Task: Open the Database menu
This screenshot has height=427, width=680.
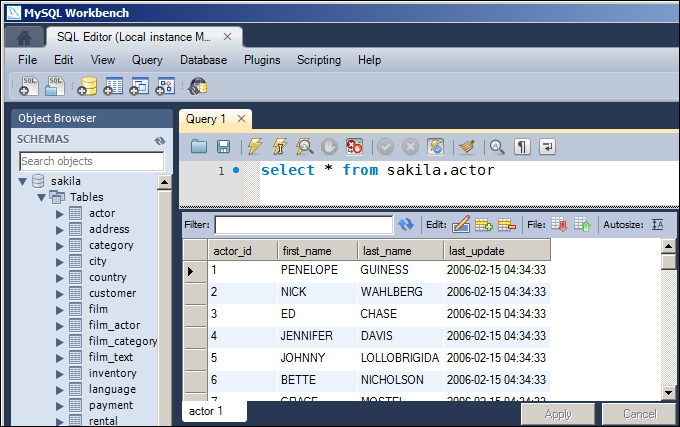Action: tap(203, 60)
